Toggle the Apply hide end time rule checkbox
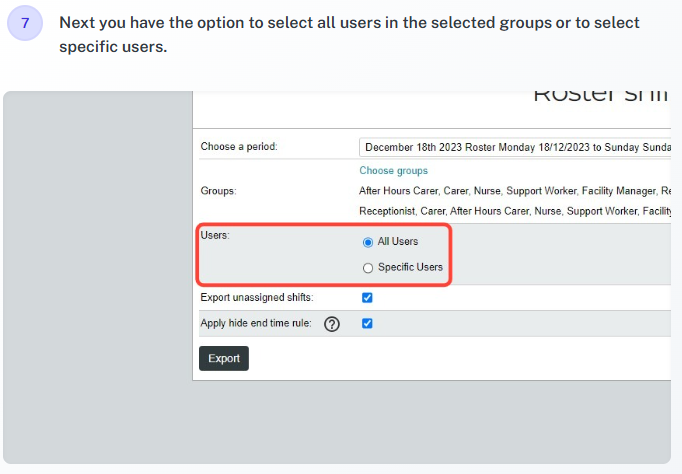Screen dimensions: 682x474 point(367,323)
